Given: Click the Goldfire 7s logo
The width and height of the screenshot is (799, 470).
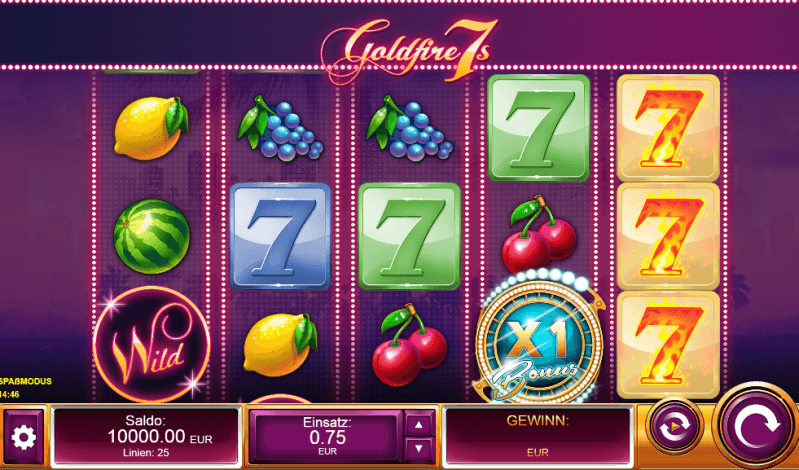Looking at the screenshot, I should click(410, 50).
